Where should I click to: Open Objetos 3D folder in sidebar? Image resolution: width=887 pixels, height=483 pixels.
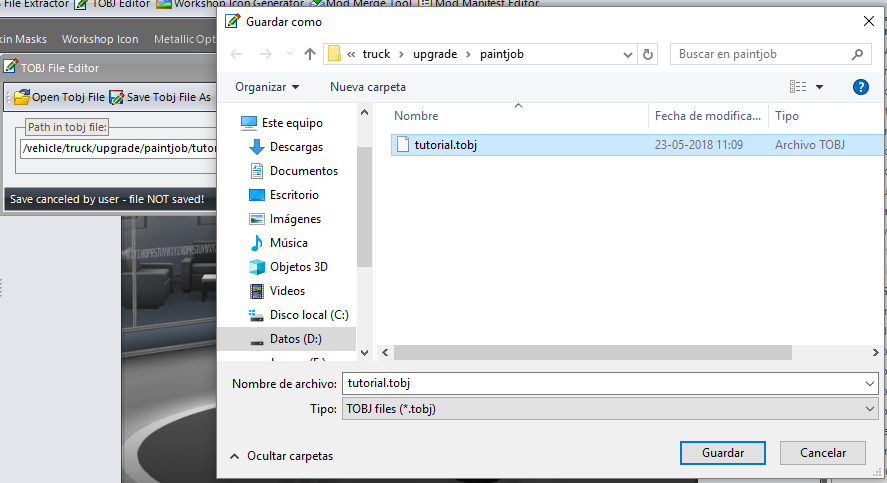[x=299, y=267]
